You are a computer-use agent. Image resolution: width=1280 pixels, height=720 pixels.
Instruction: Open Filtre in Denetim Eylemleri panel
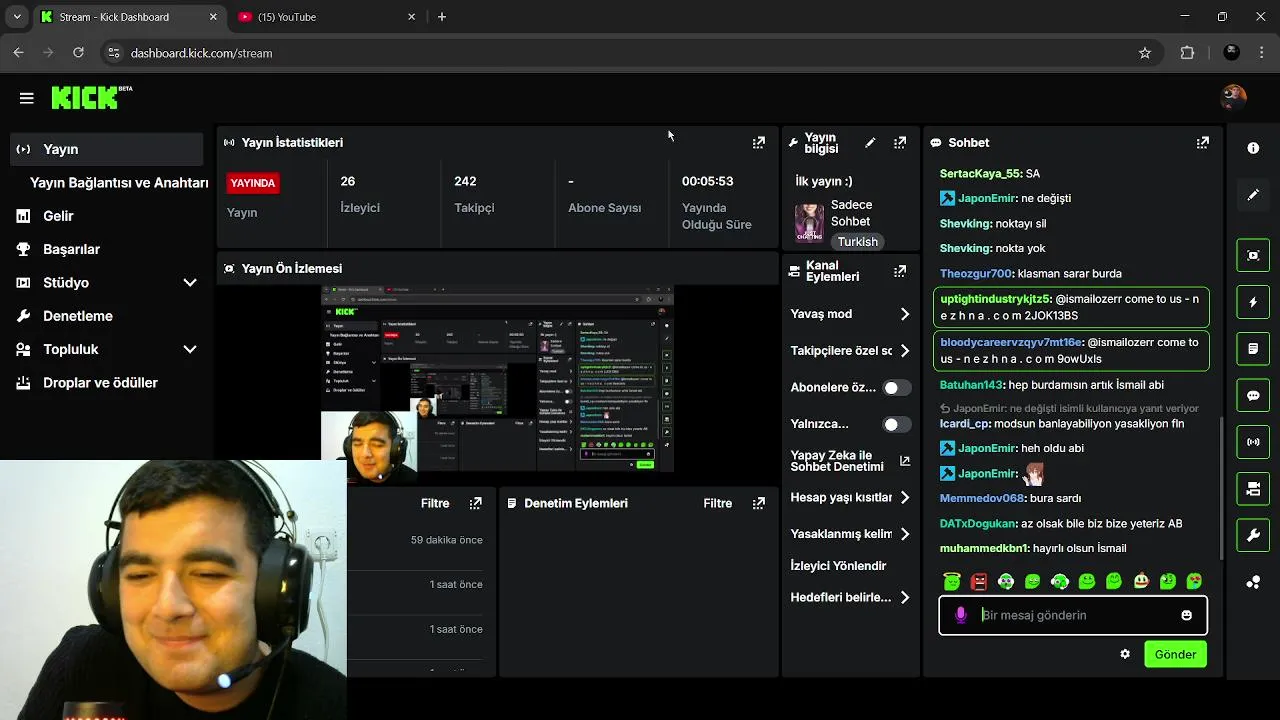[x=718, y=503]
